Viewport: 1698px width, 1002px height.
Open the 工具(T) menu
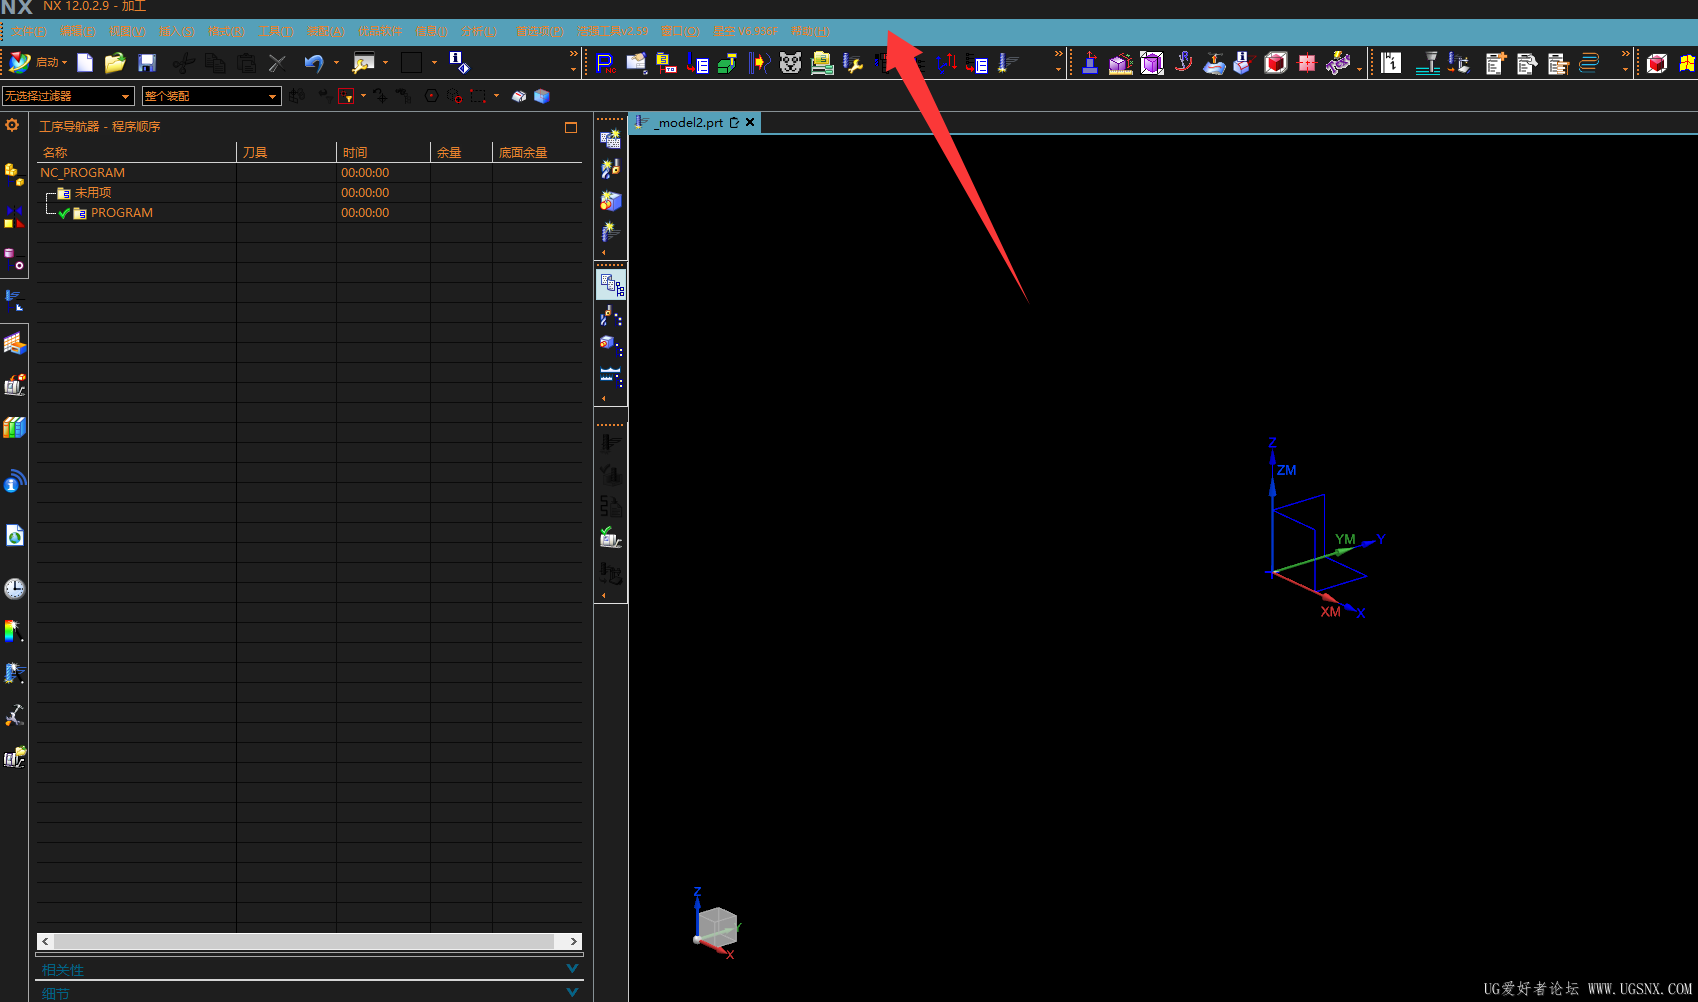click(276, 31)
